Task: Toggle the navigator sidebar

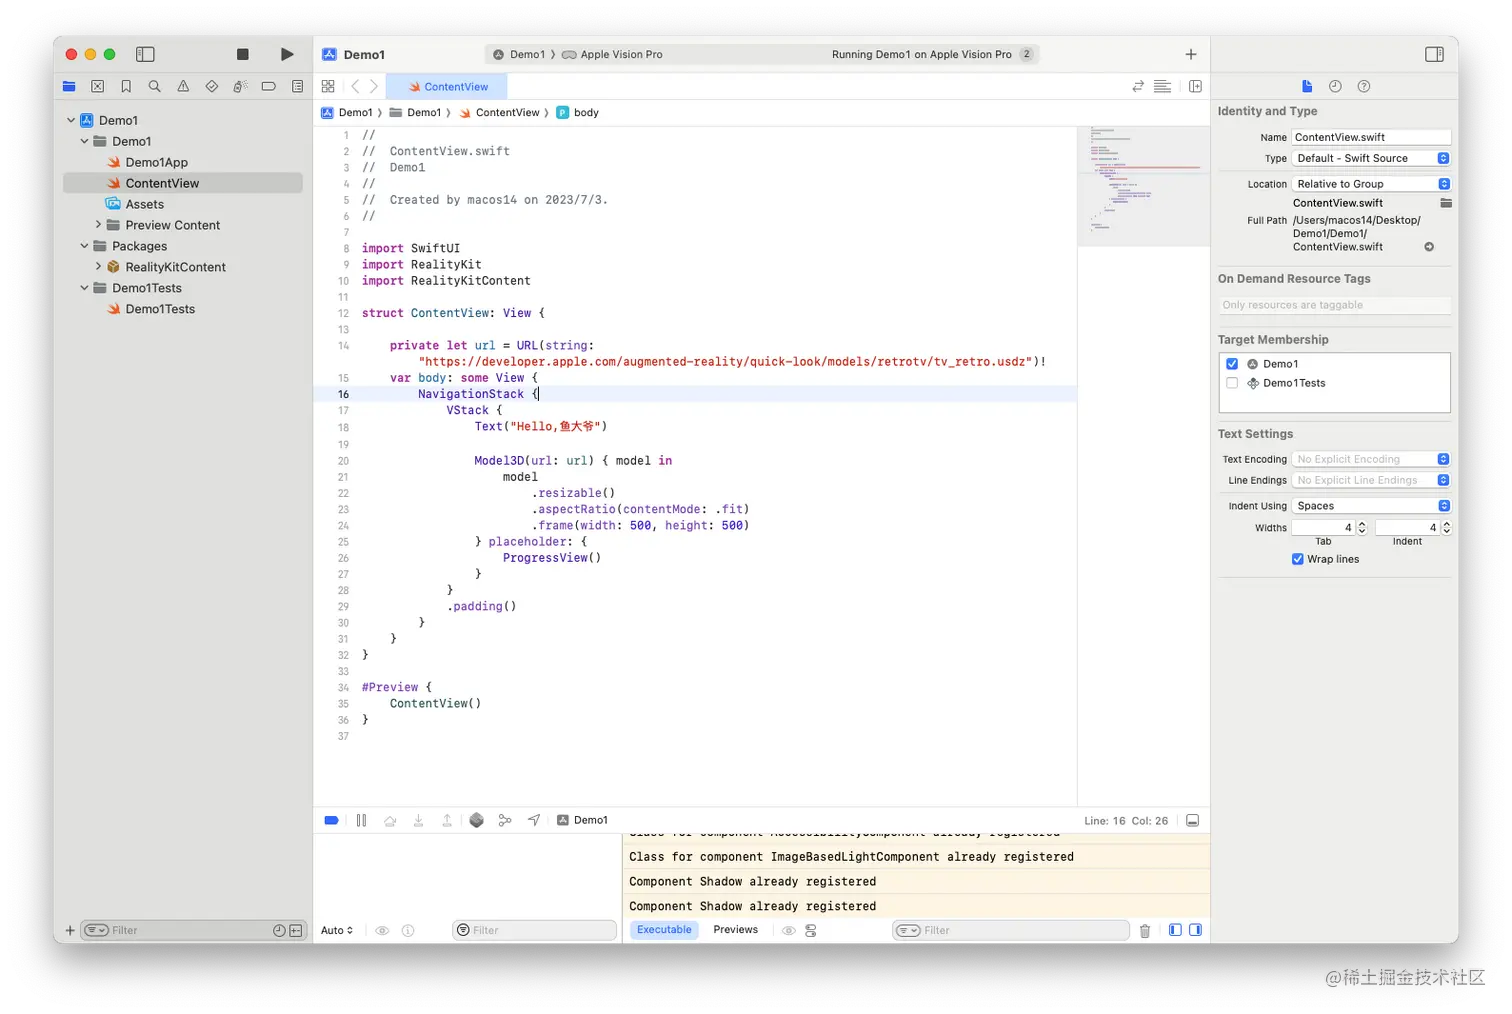Action: click(145, 54)
